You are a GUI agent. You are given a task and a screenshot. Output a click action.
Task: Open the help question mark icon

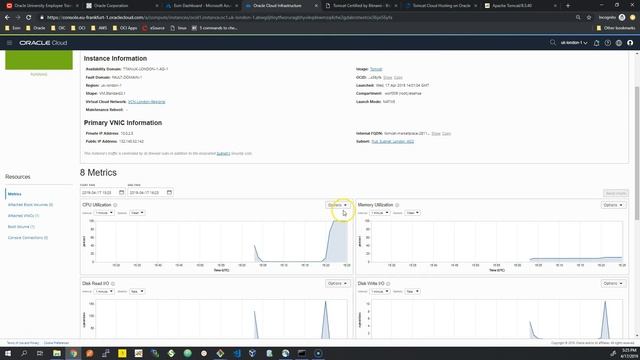coord(608,43)
